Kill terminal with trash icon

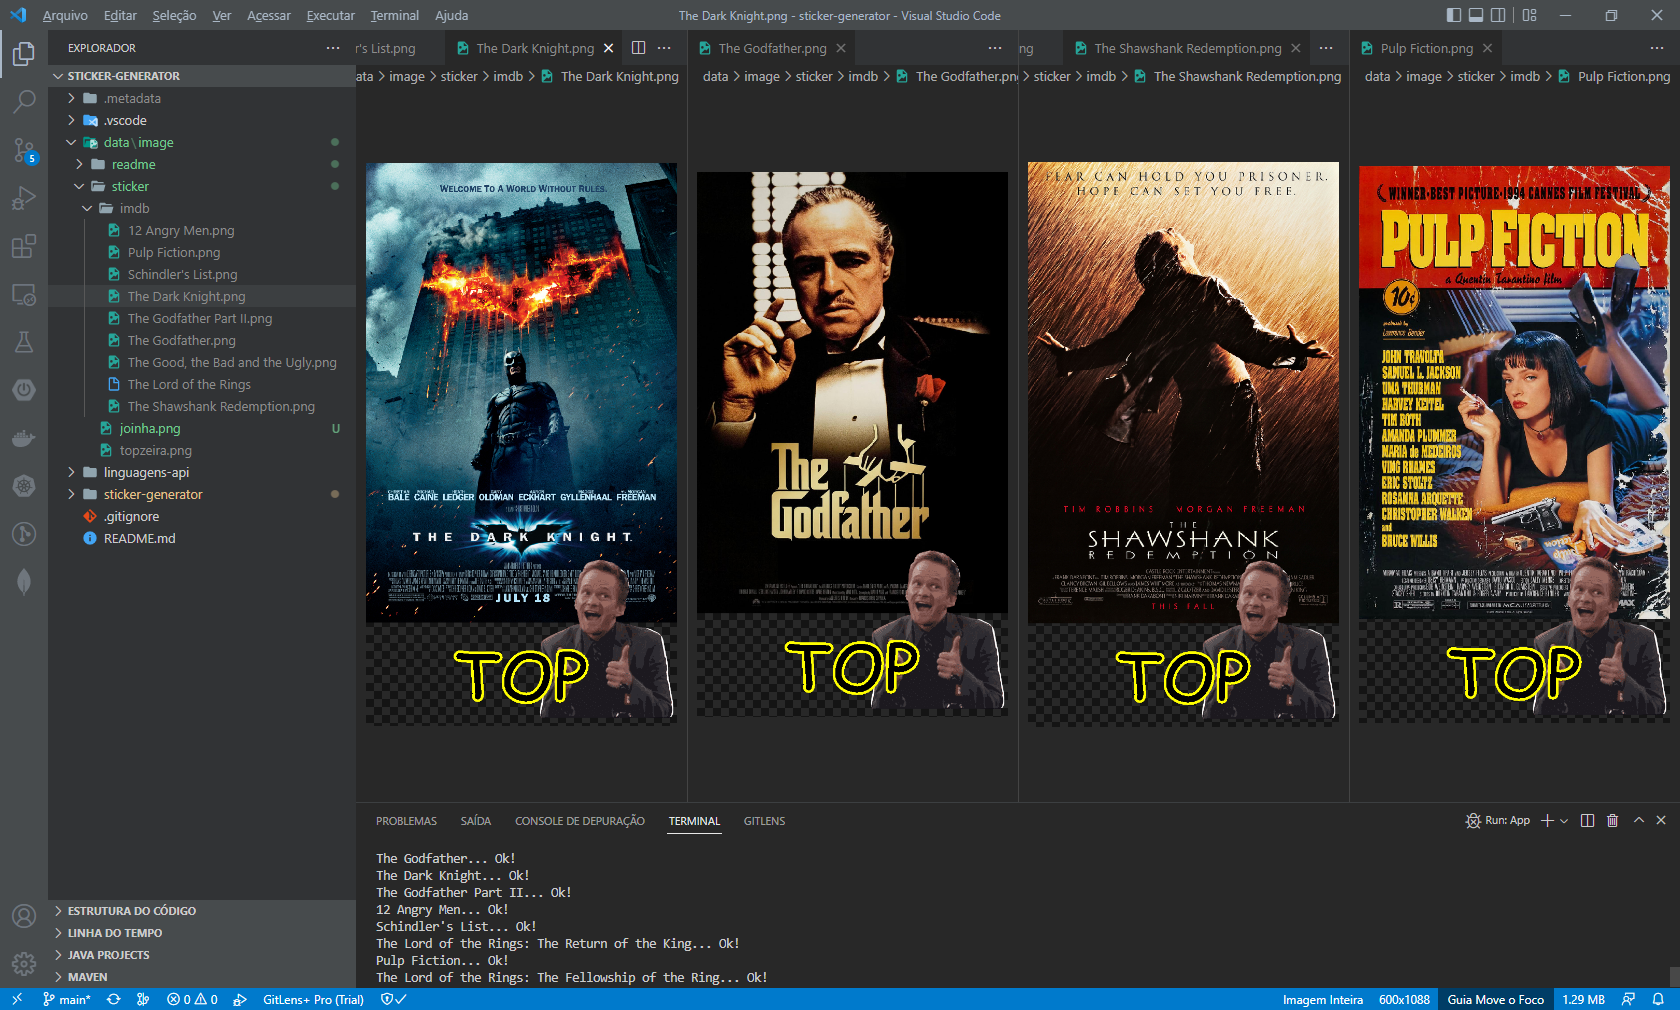tap(1612, 820)
